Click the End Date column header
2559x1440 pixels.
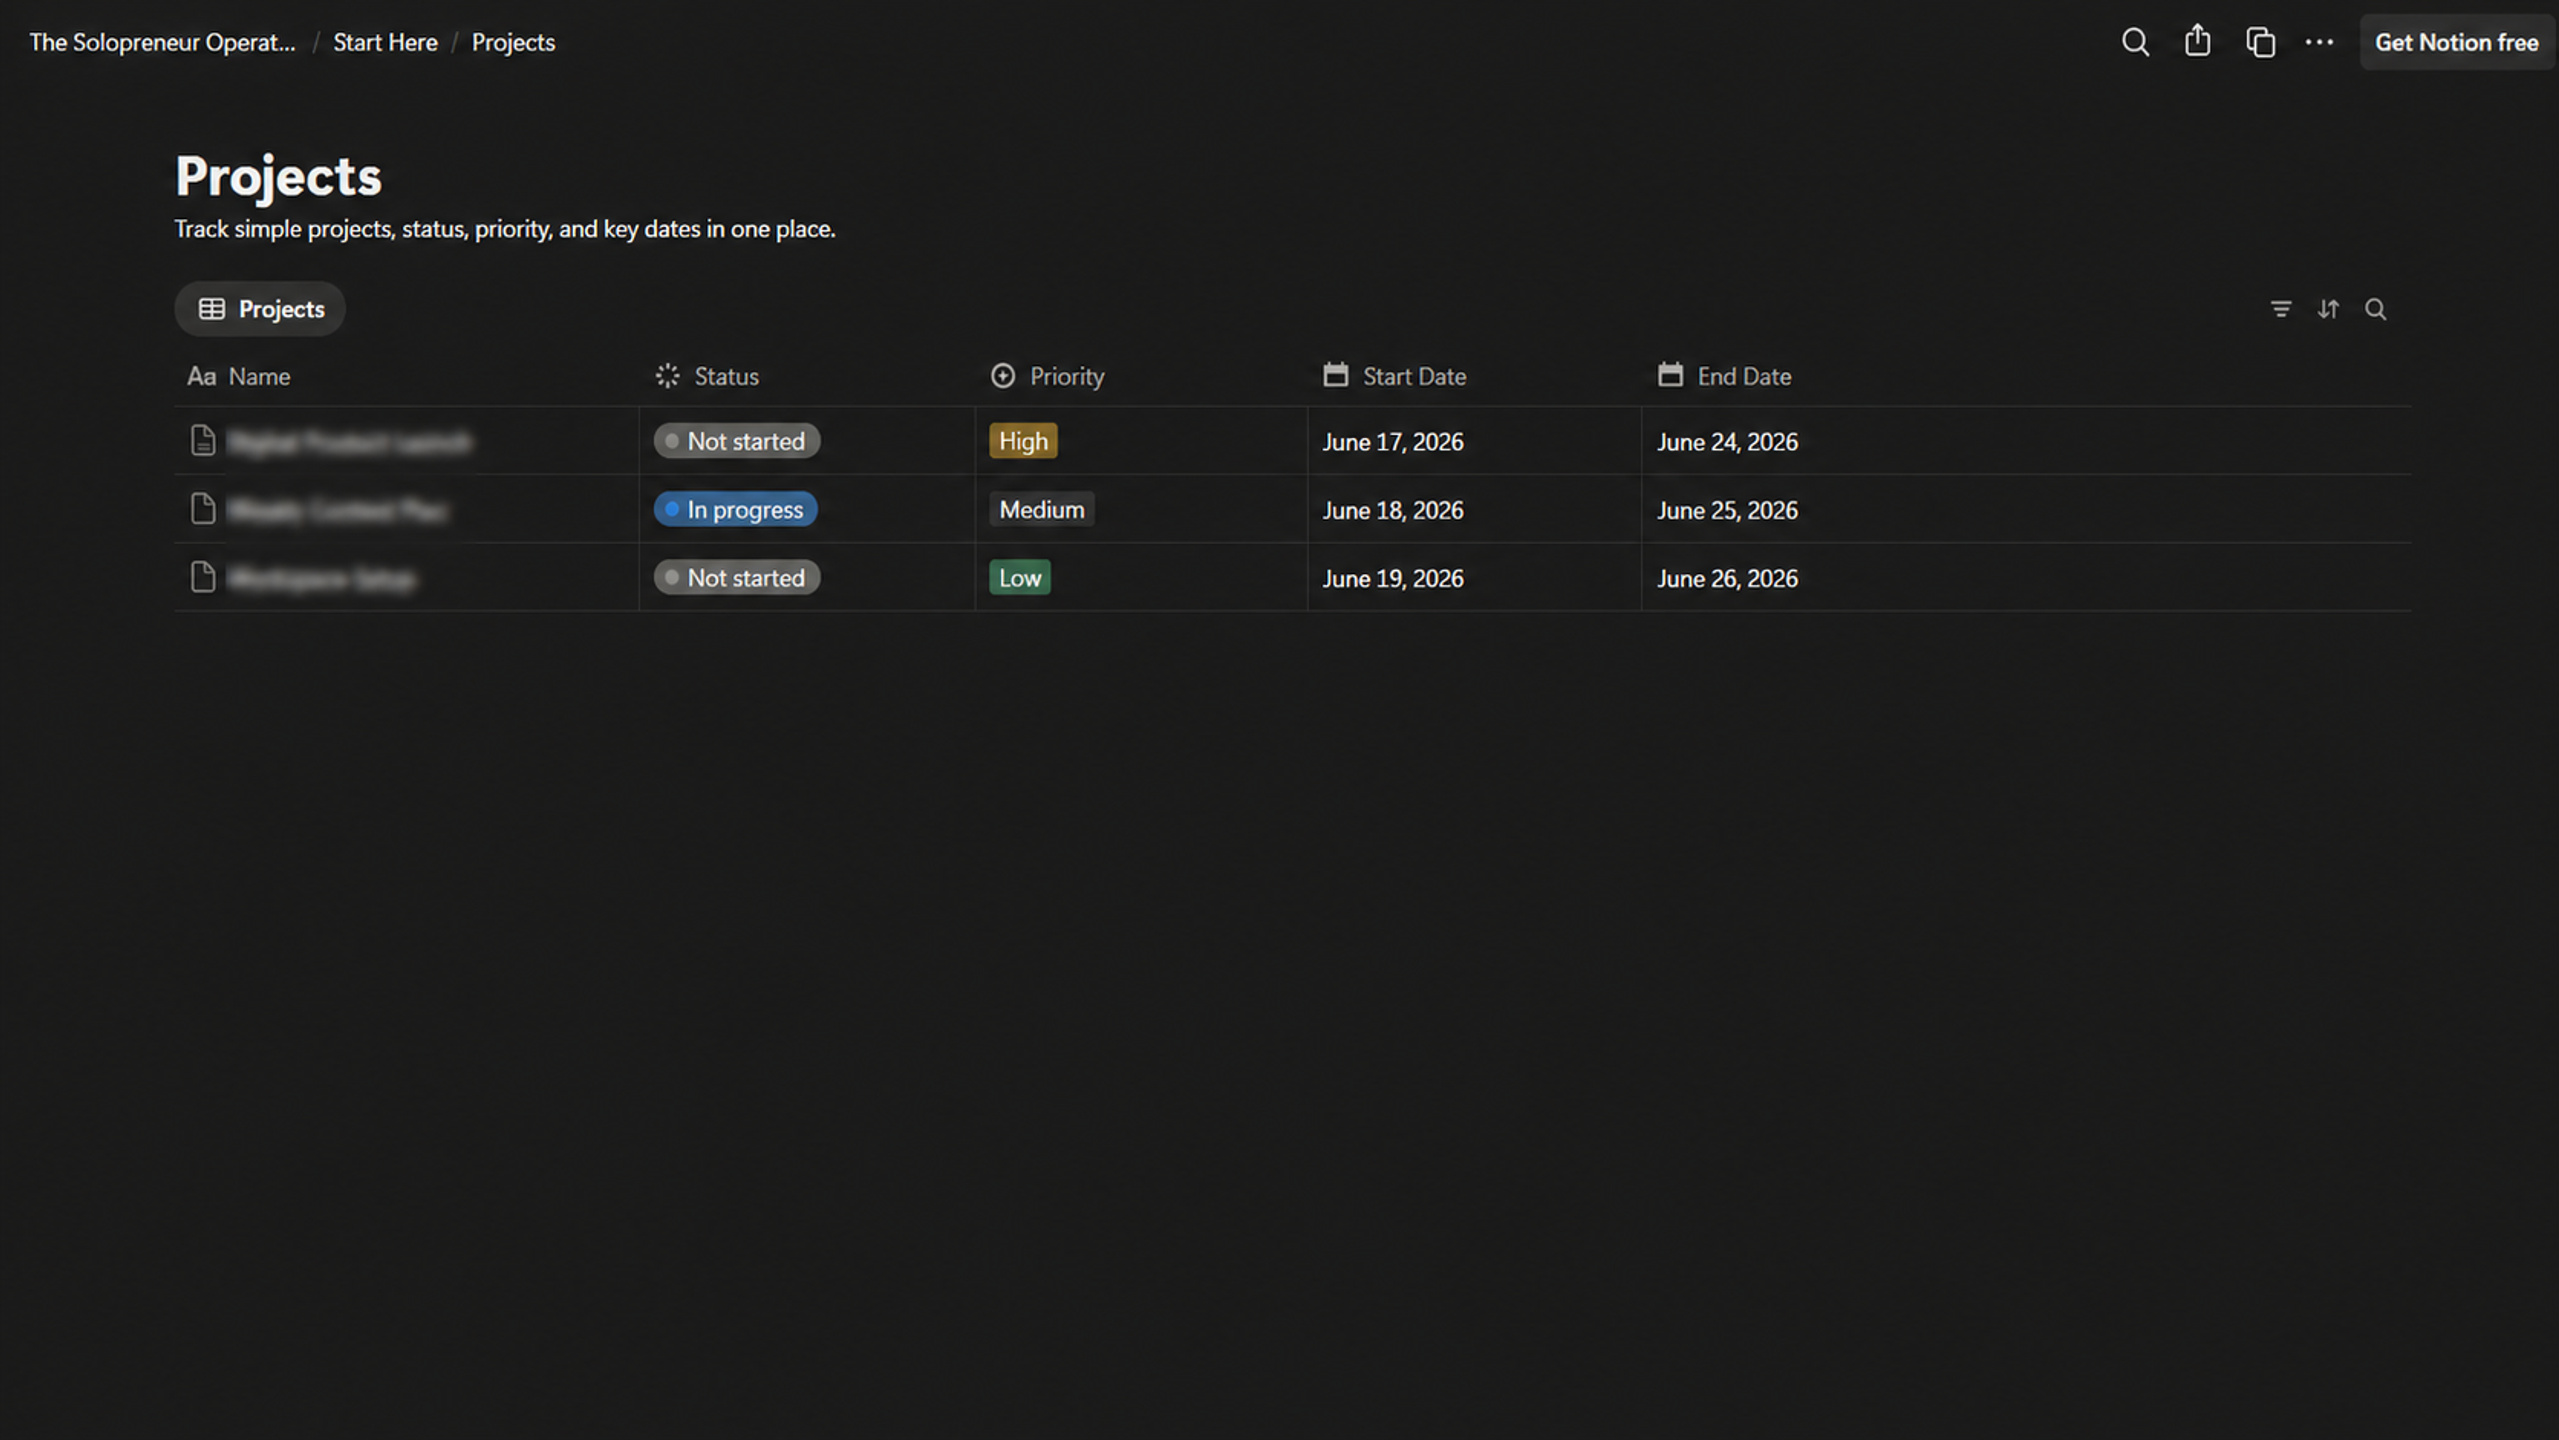tap(1724, 376)
